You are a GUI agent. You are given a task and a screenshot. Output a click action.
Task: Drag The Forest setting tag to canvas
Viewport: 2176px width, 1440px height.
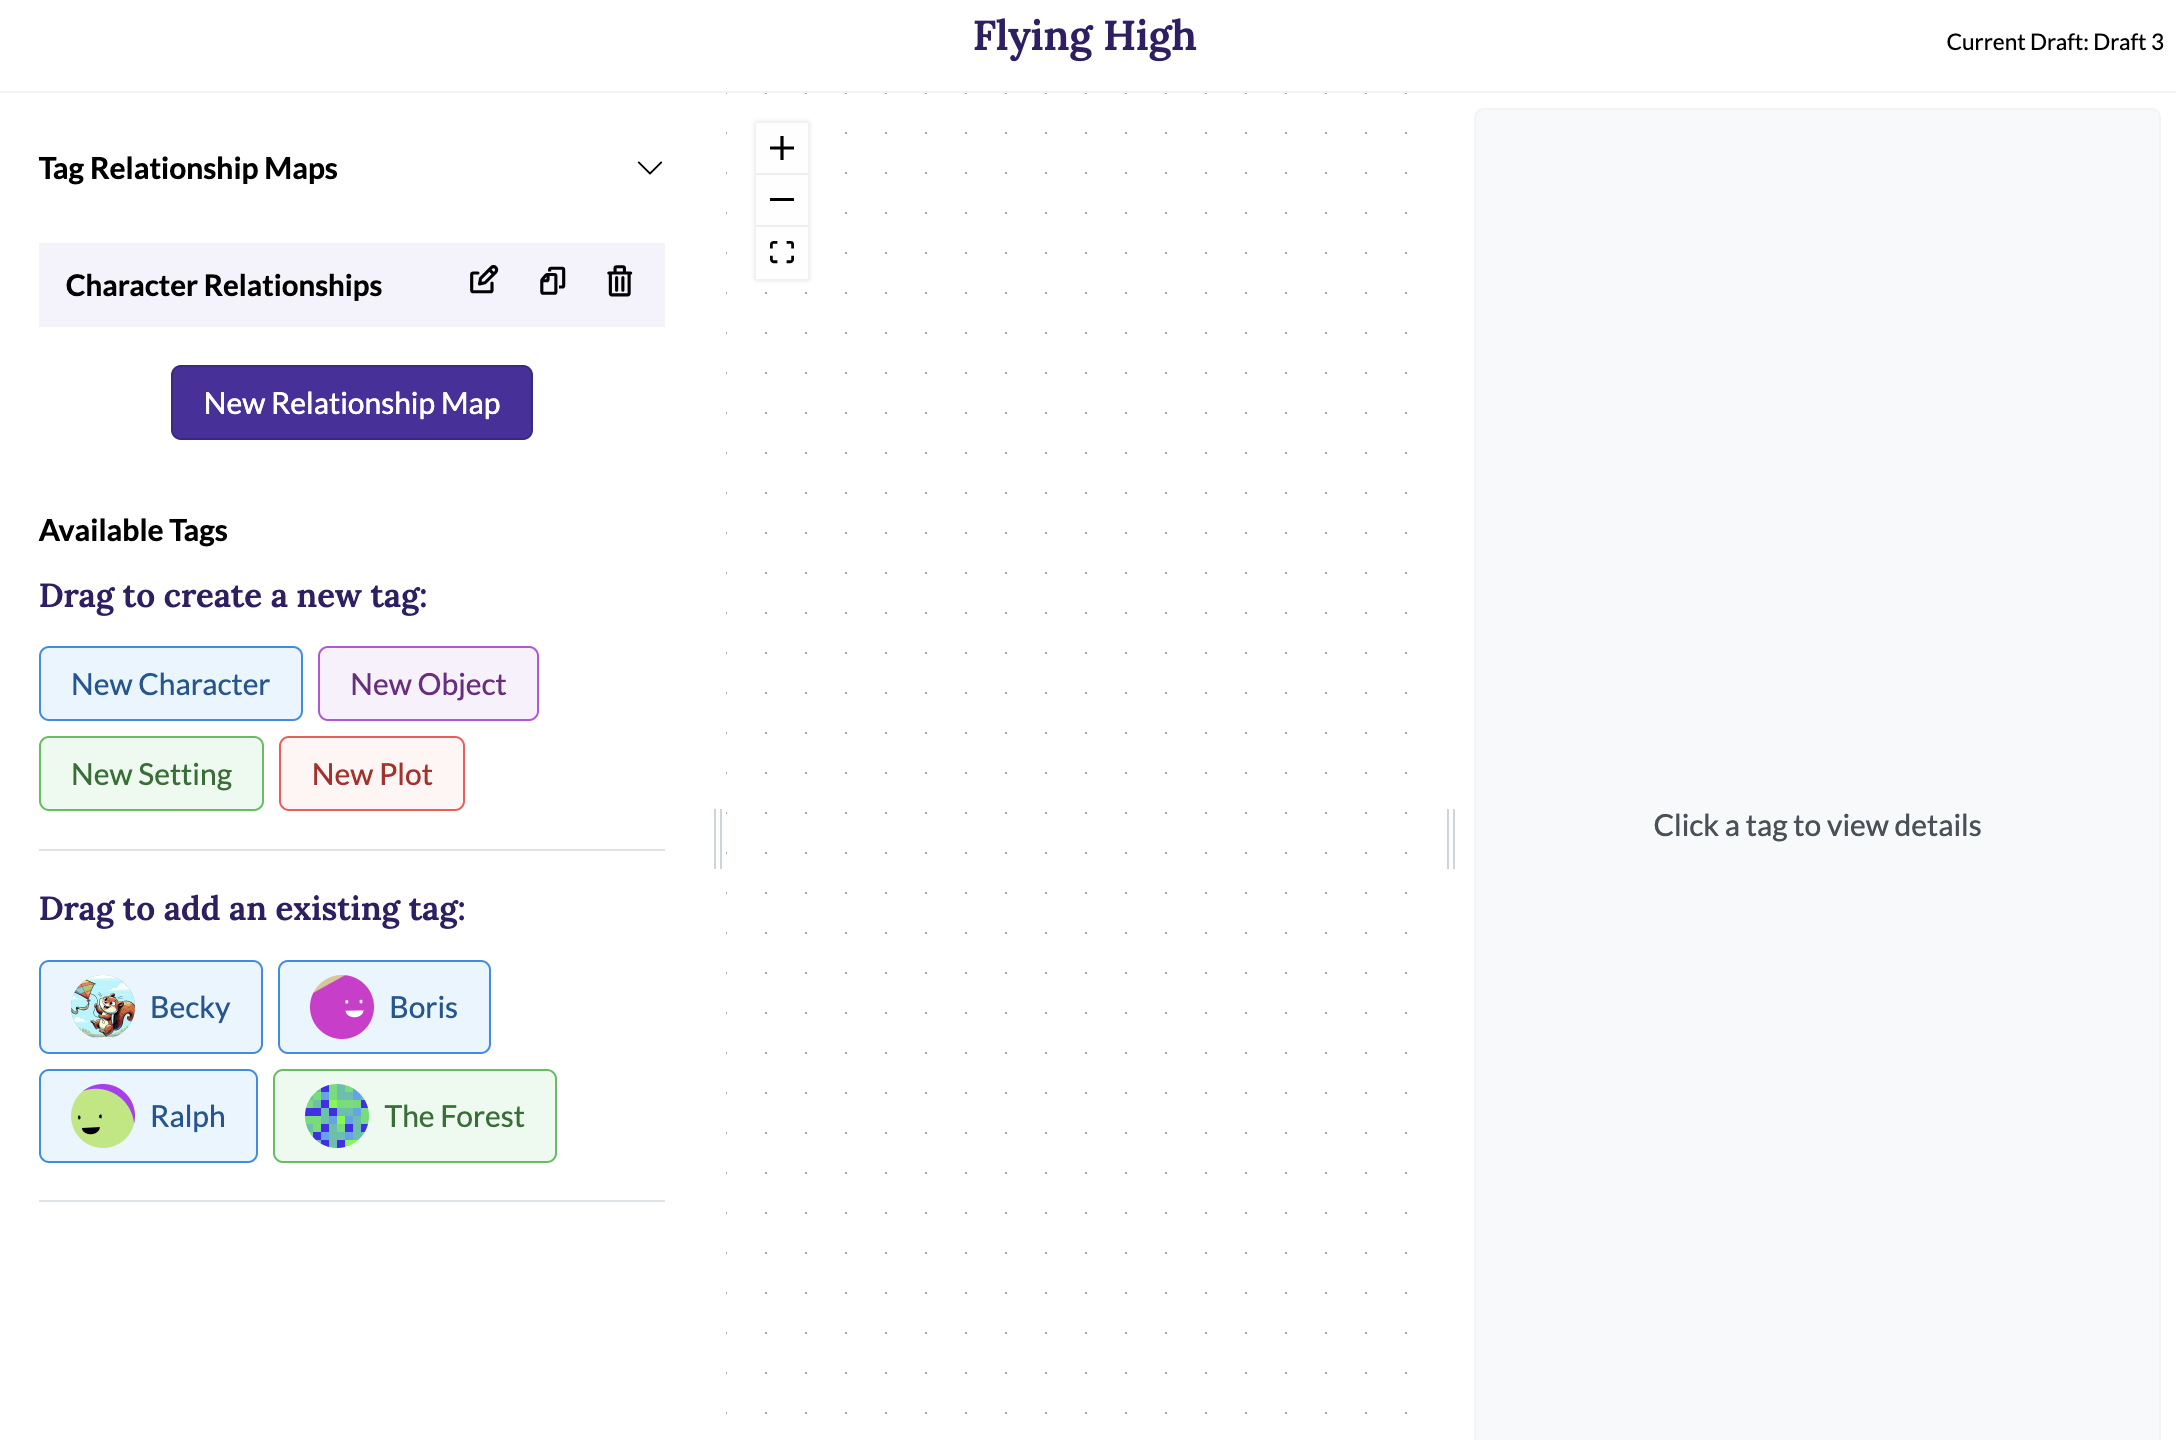415,1115
